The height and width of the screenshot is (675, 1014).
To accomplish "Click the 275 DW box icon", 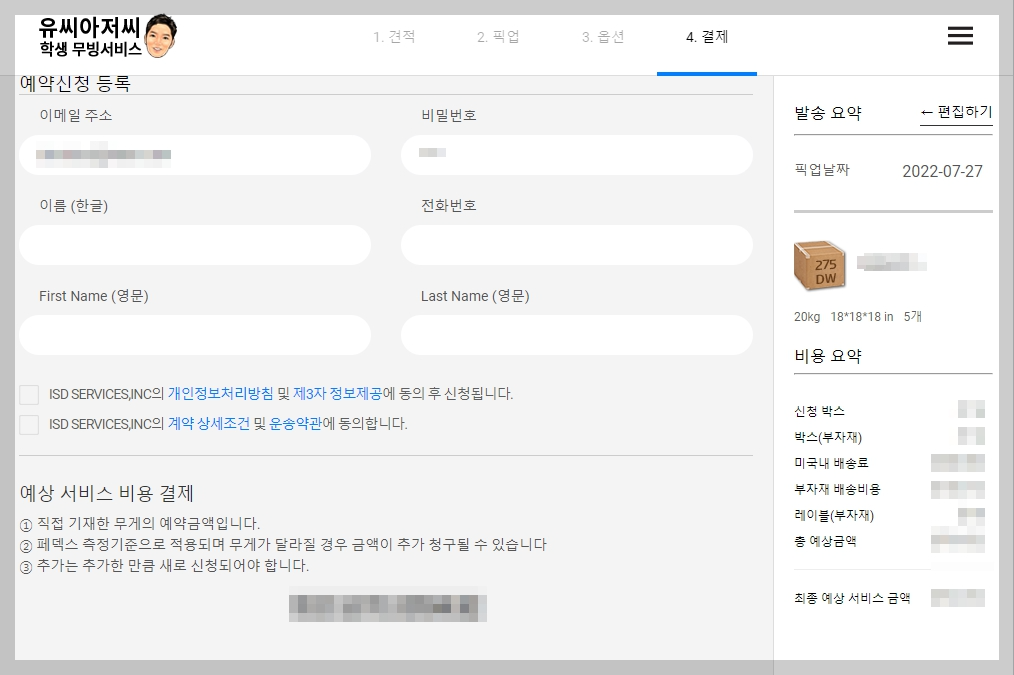I will point(819,265).
